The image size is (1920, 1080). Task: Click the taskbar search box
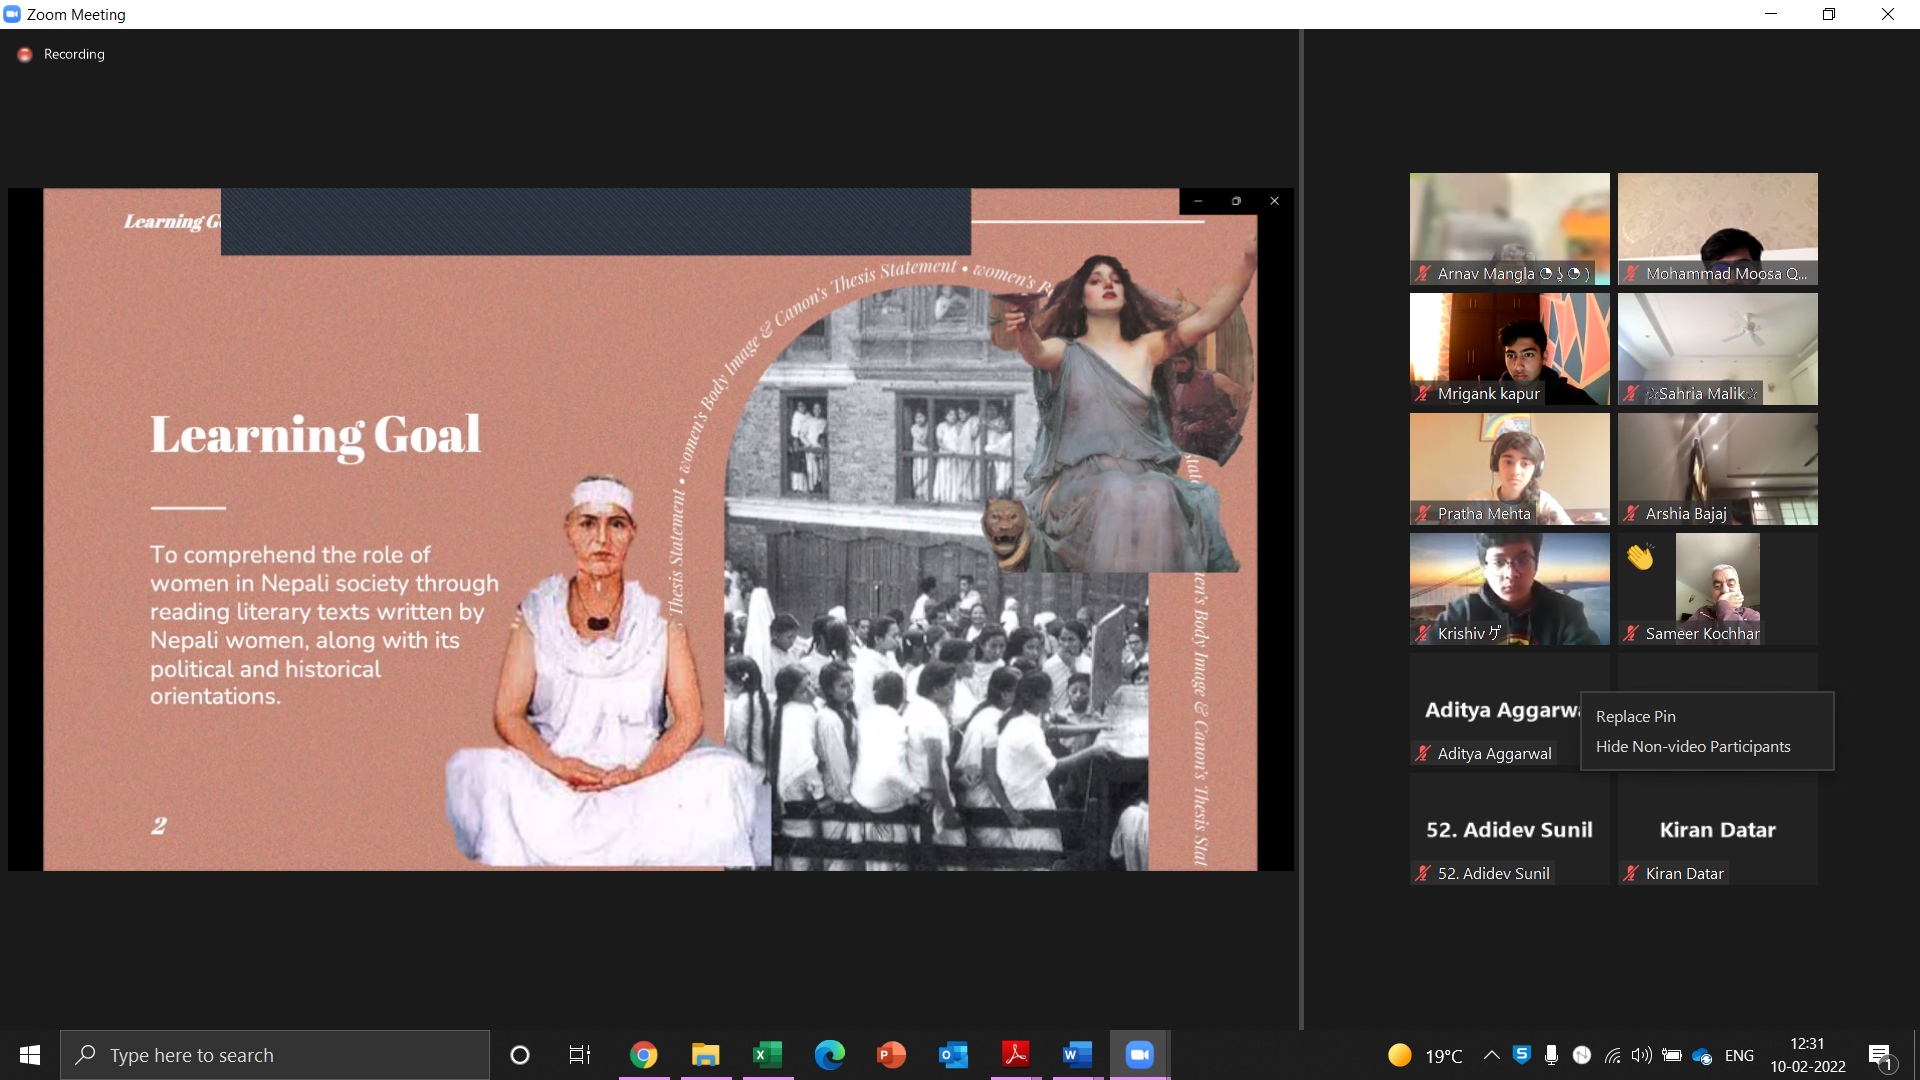coord(275,1055)
